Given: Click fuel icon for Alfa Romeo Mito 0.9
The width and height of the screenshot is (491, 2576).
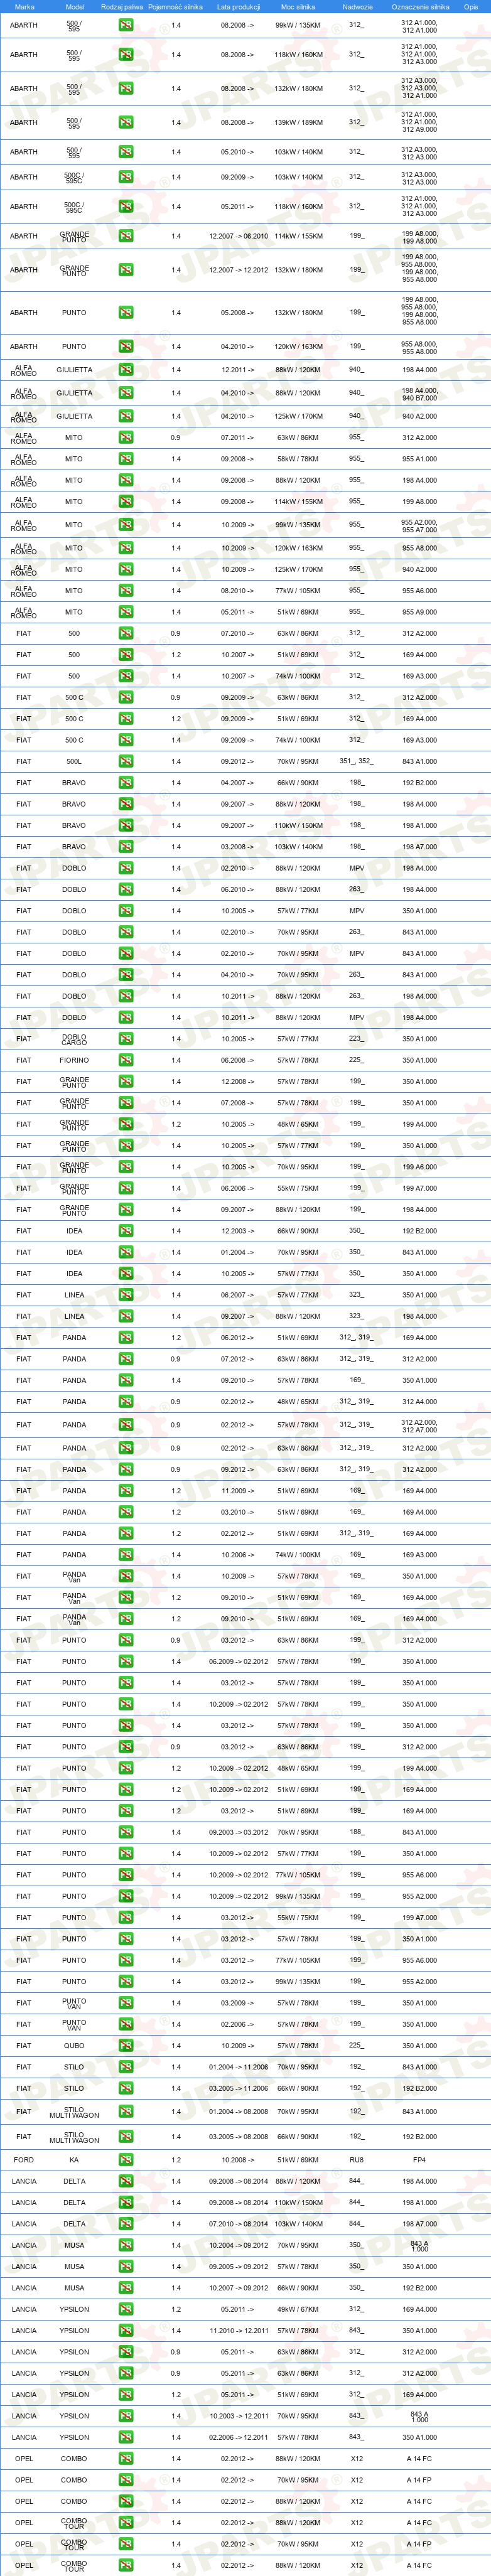Looking at the screenshot, I should click(125, 437).
